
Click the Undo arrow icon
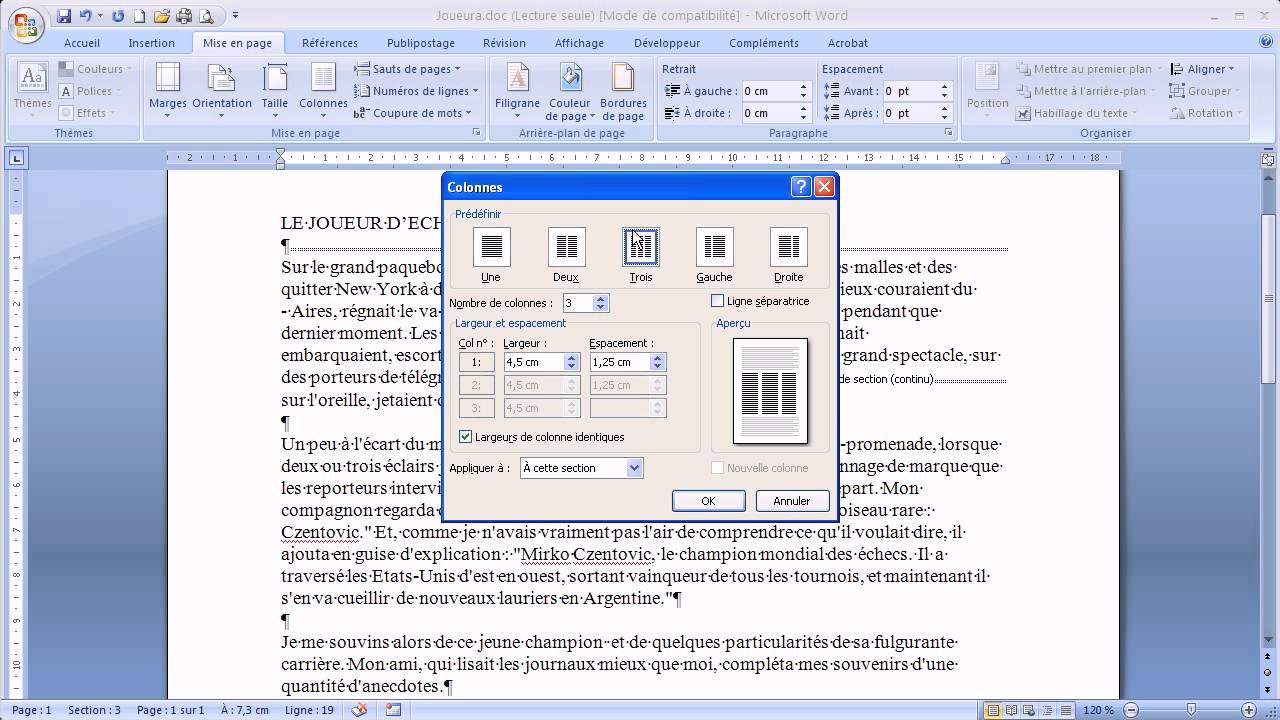86,16
